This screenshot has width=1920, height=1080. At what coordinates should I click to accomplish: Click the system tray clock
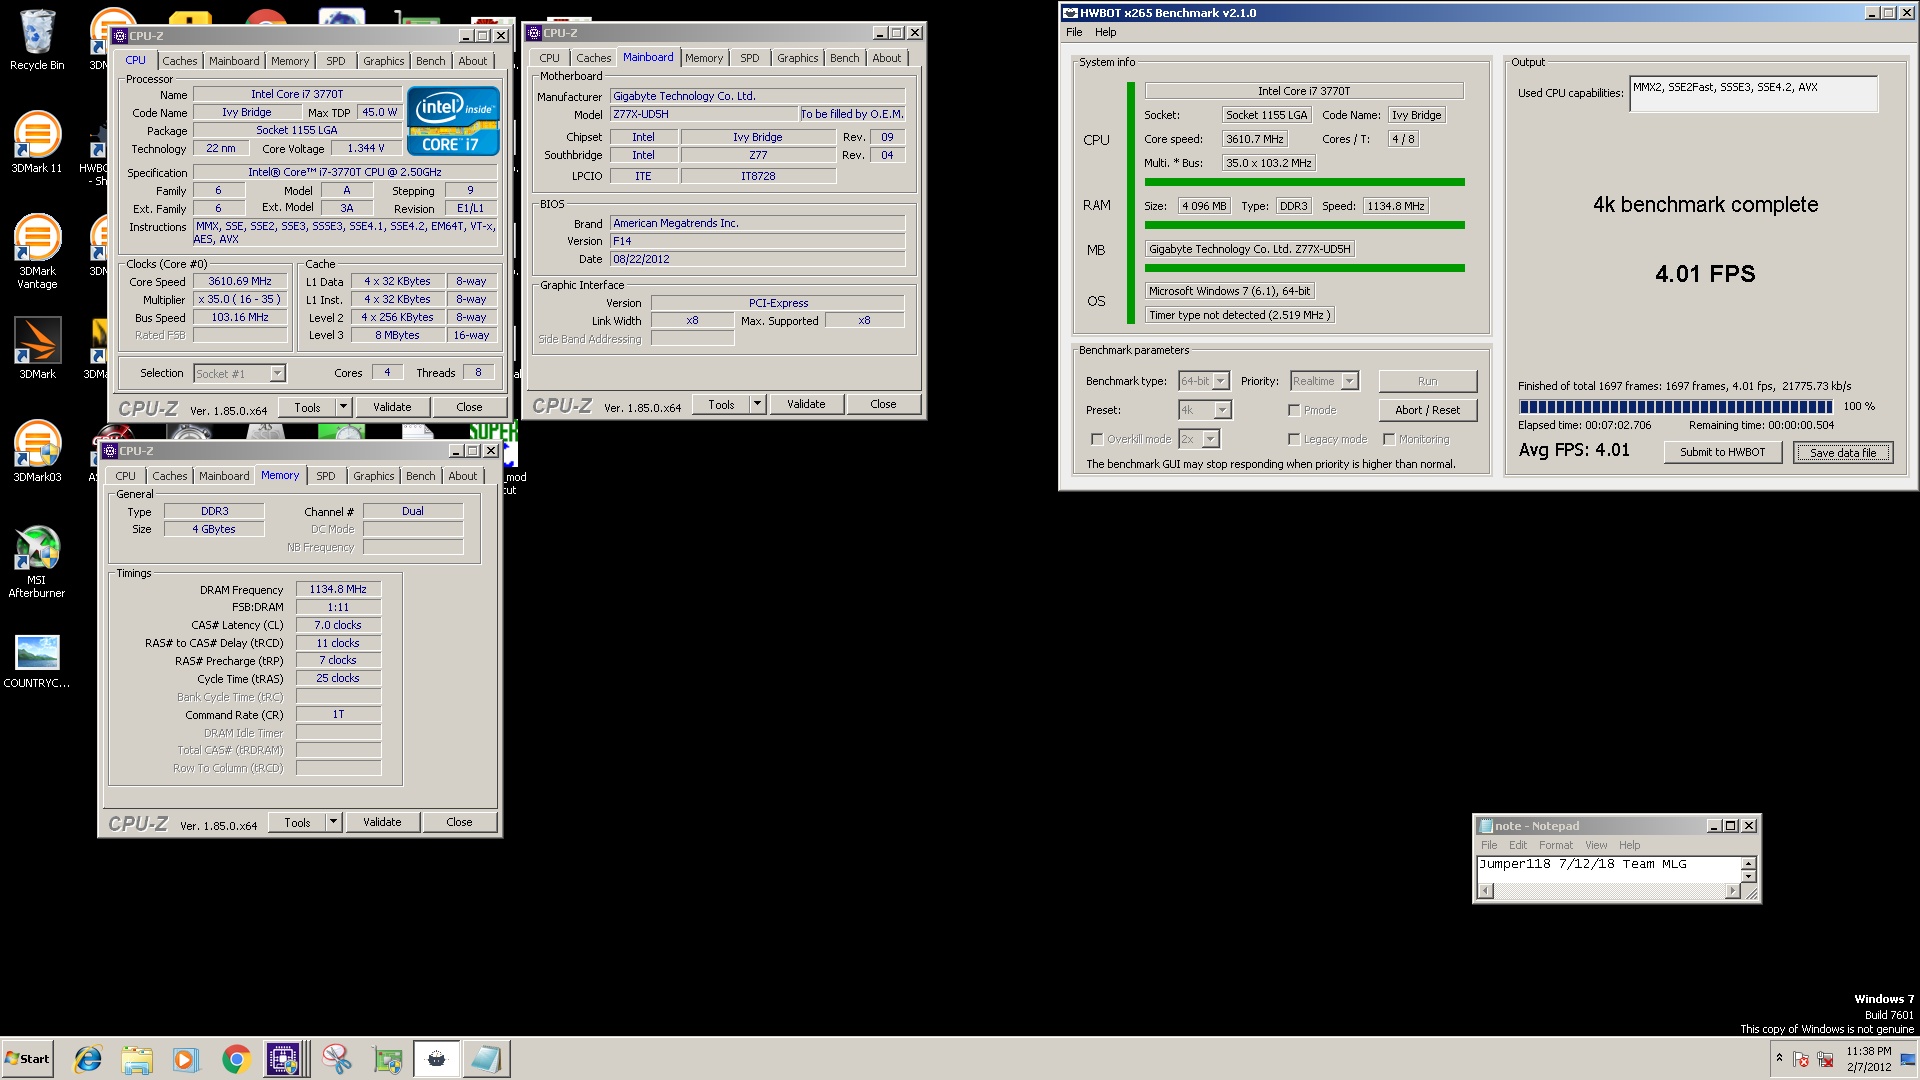(x=1868, y=1059)
